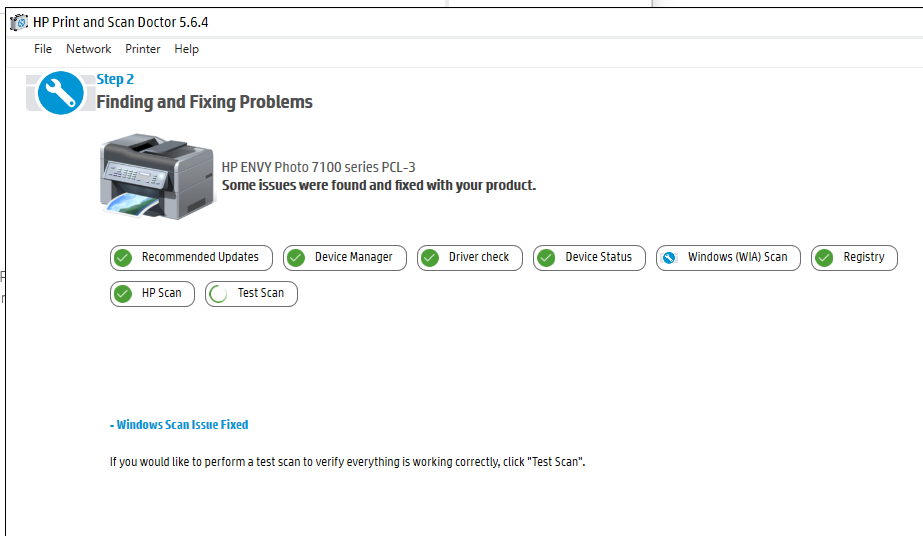Open the Printer menu

[x=143, y=49]
